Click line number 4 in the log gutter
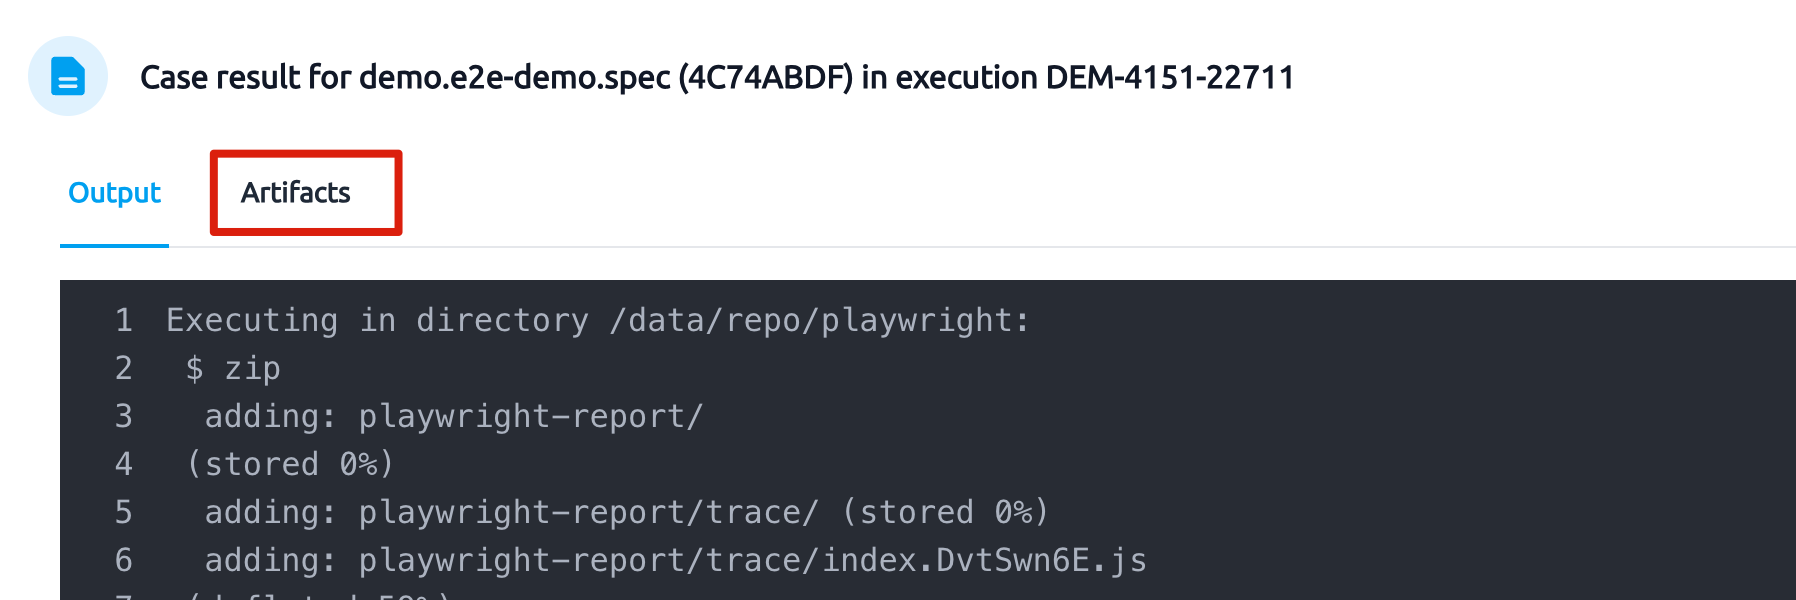 124,464
